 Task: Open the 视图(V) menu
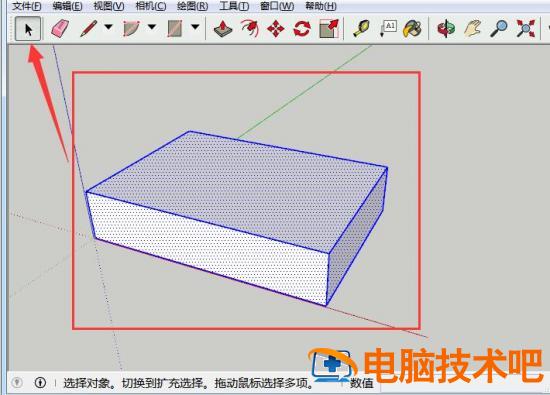(x=109, y=6)
